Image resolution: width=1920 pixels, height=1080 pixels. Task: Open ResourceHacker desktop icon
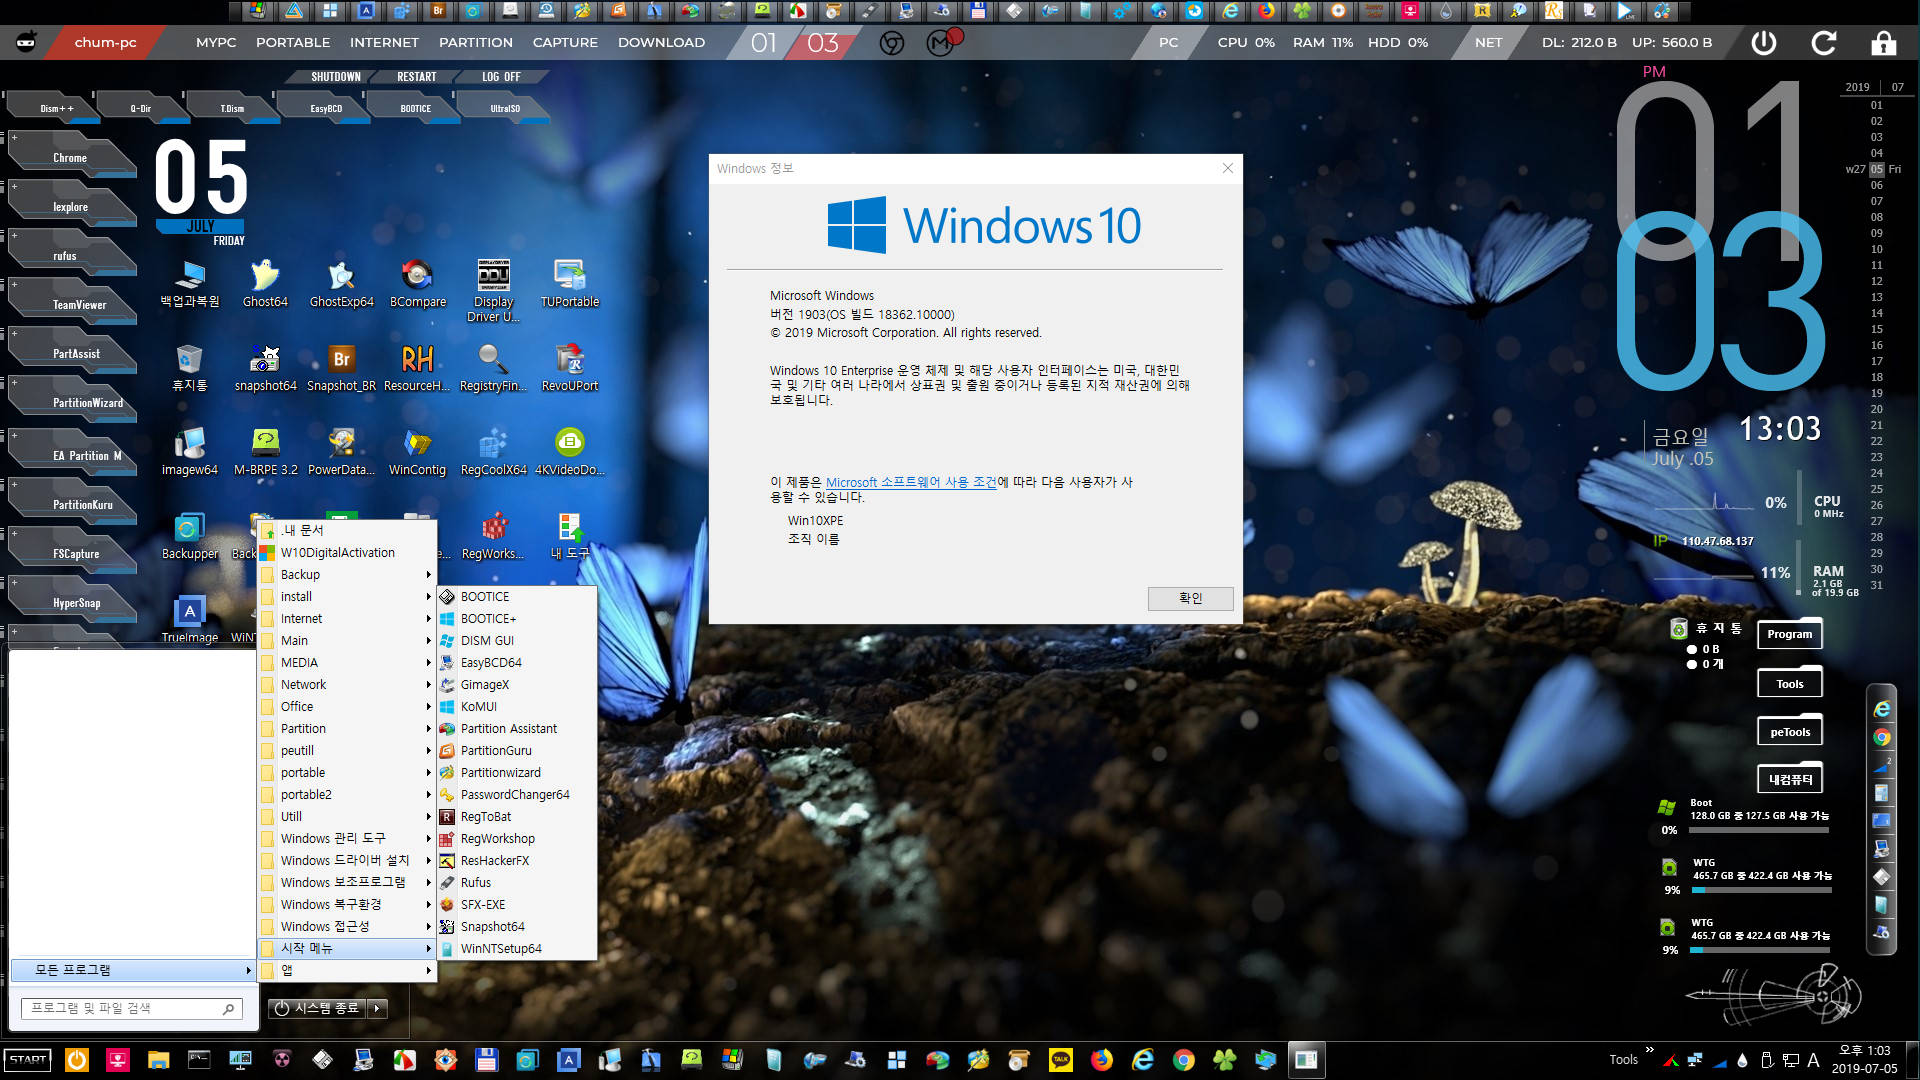point(417,368)
